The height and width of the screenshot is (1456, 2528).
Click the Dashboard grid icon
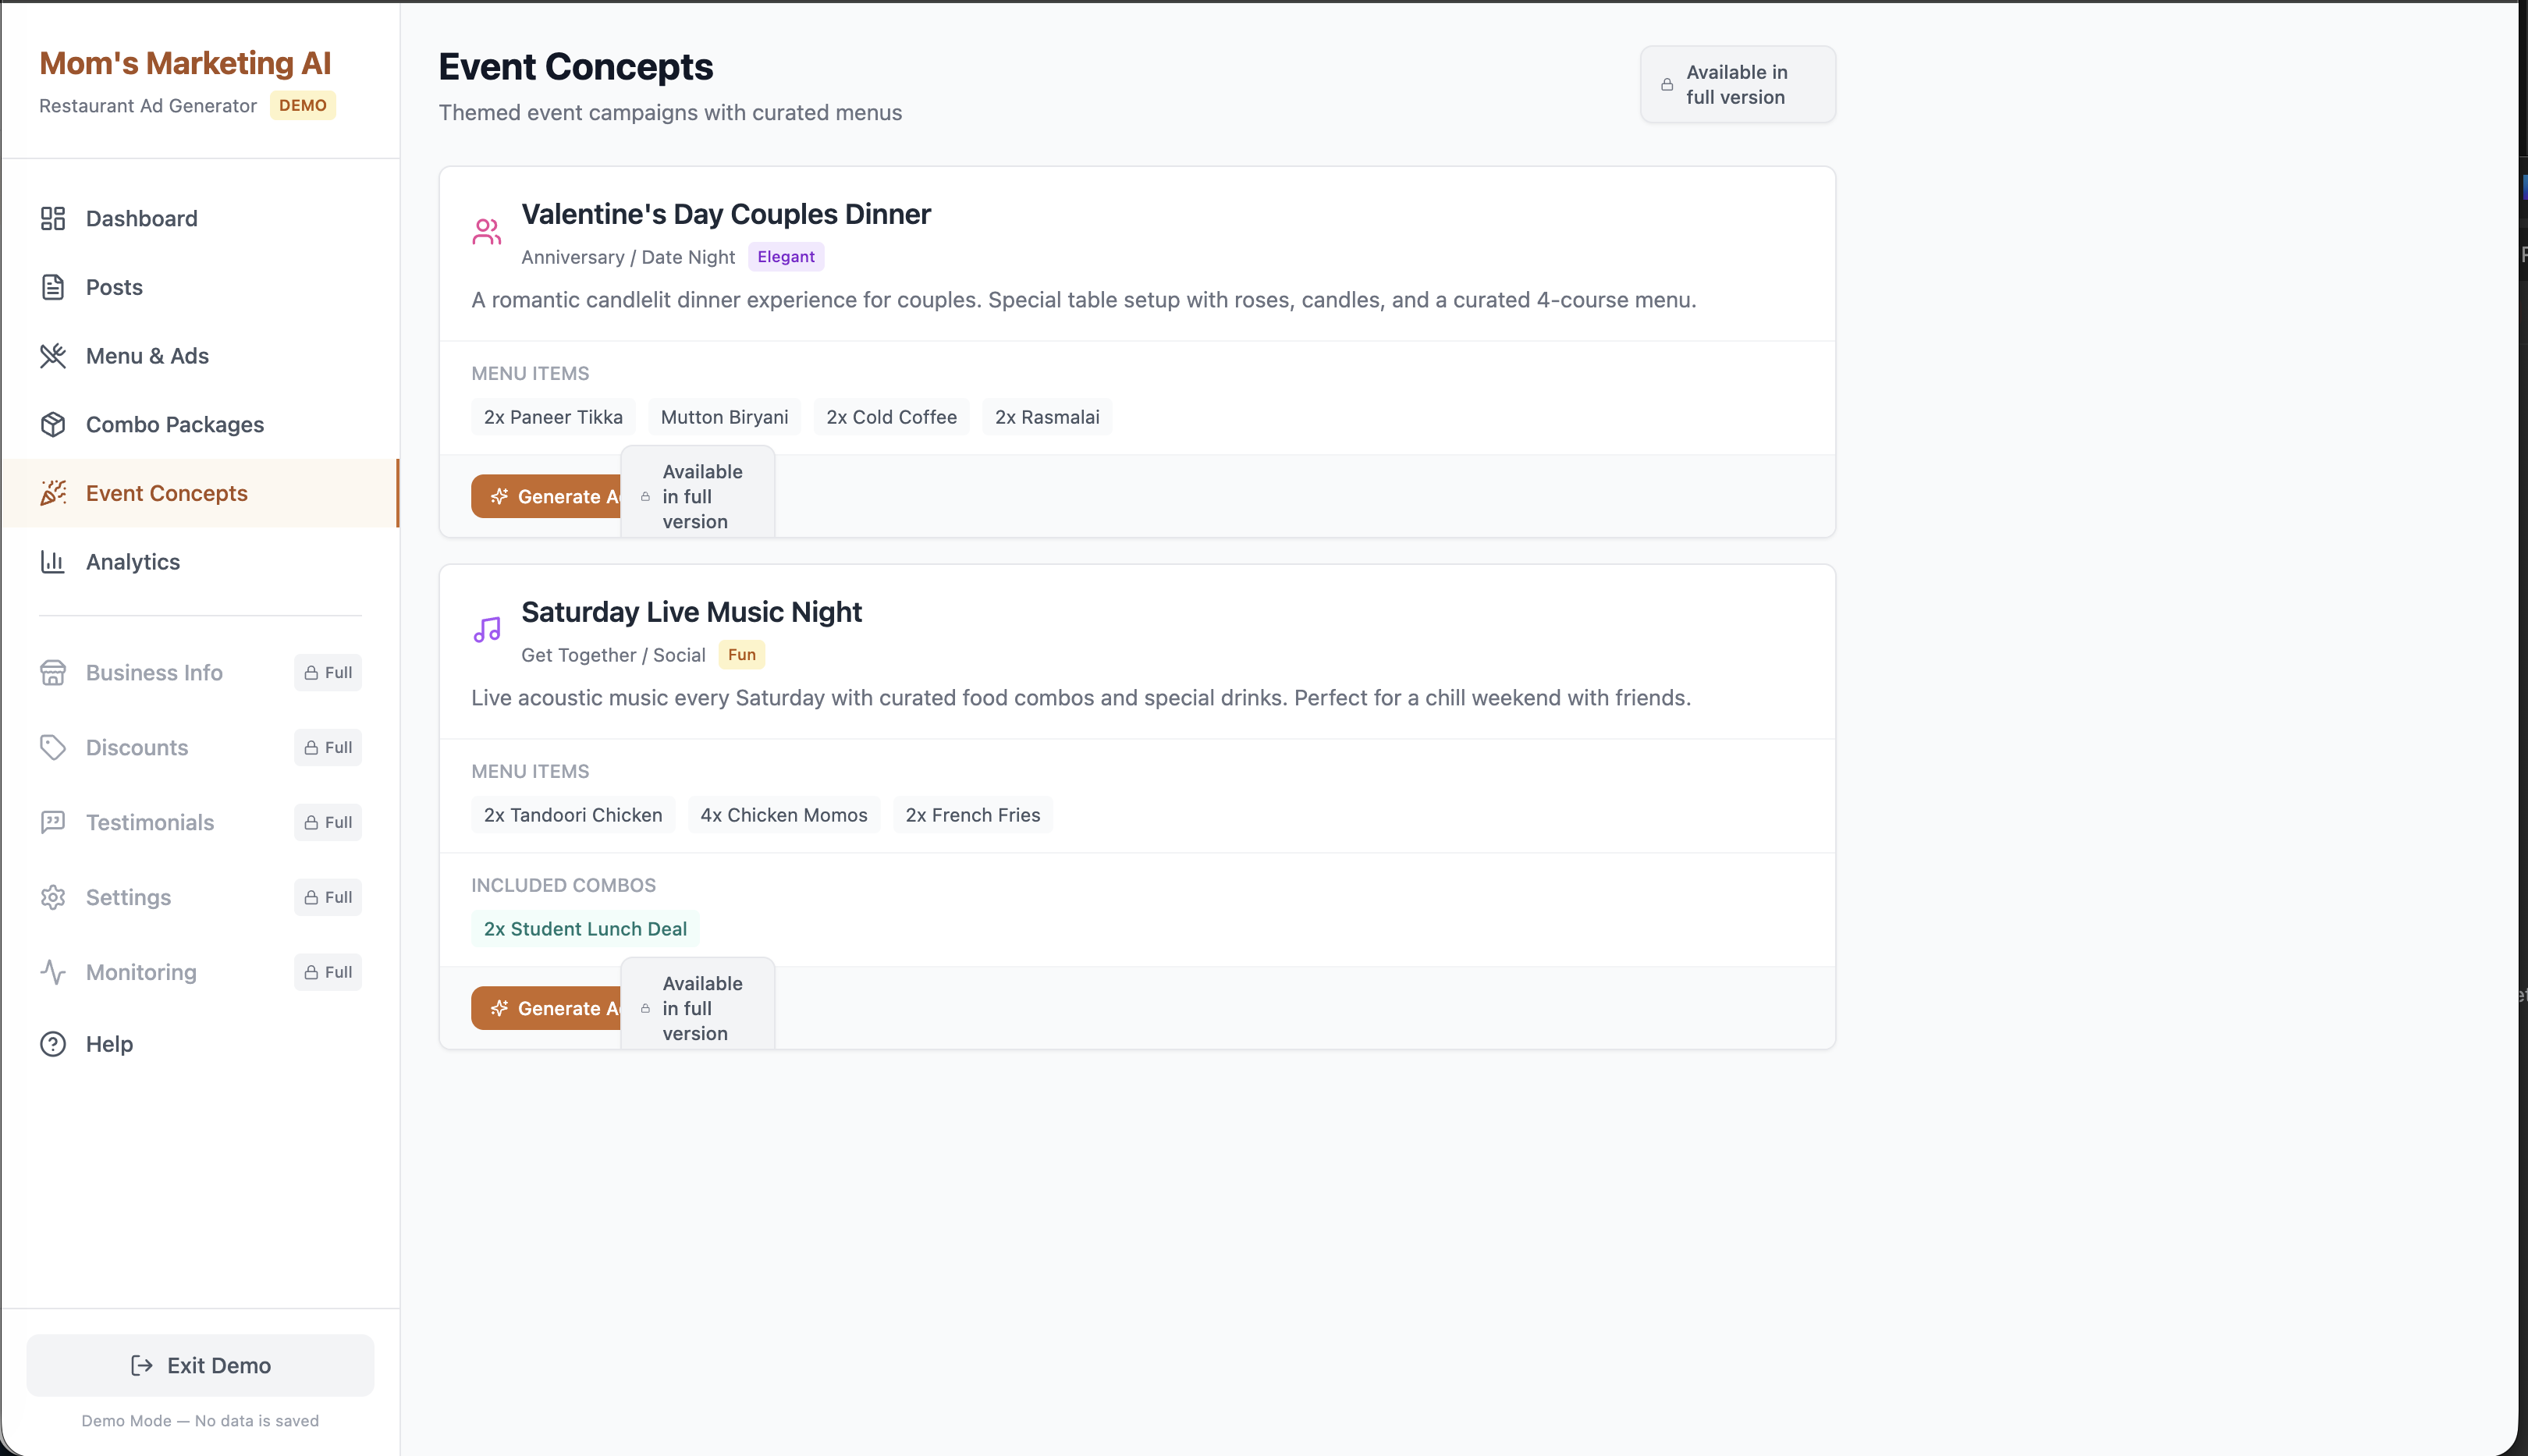[53, 218]
